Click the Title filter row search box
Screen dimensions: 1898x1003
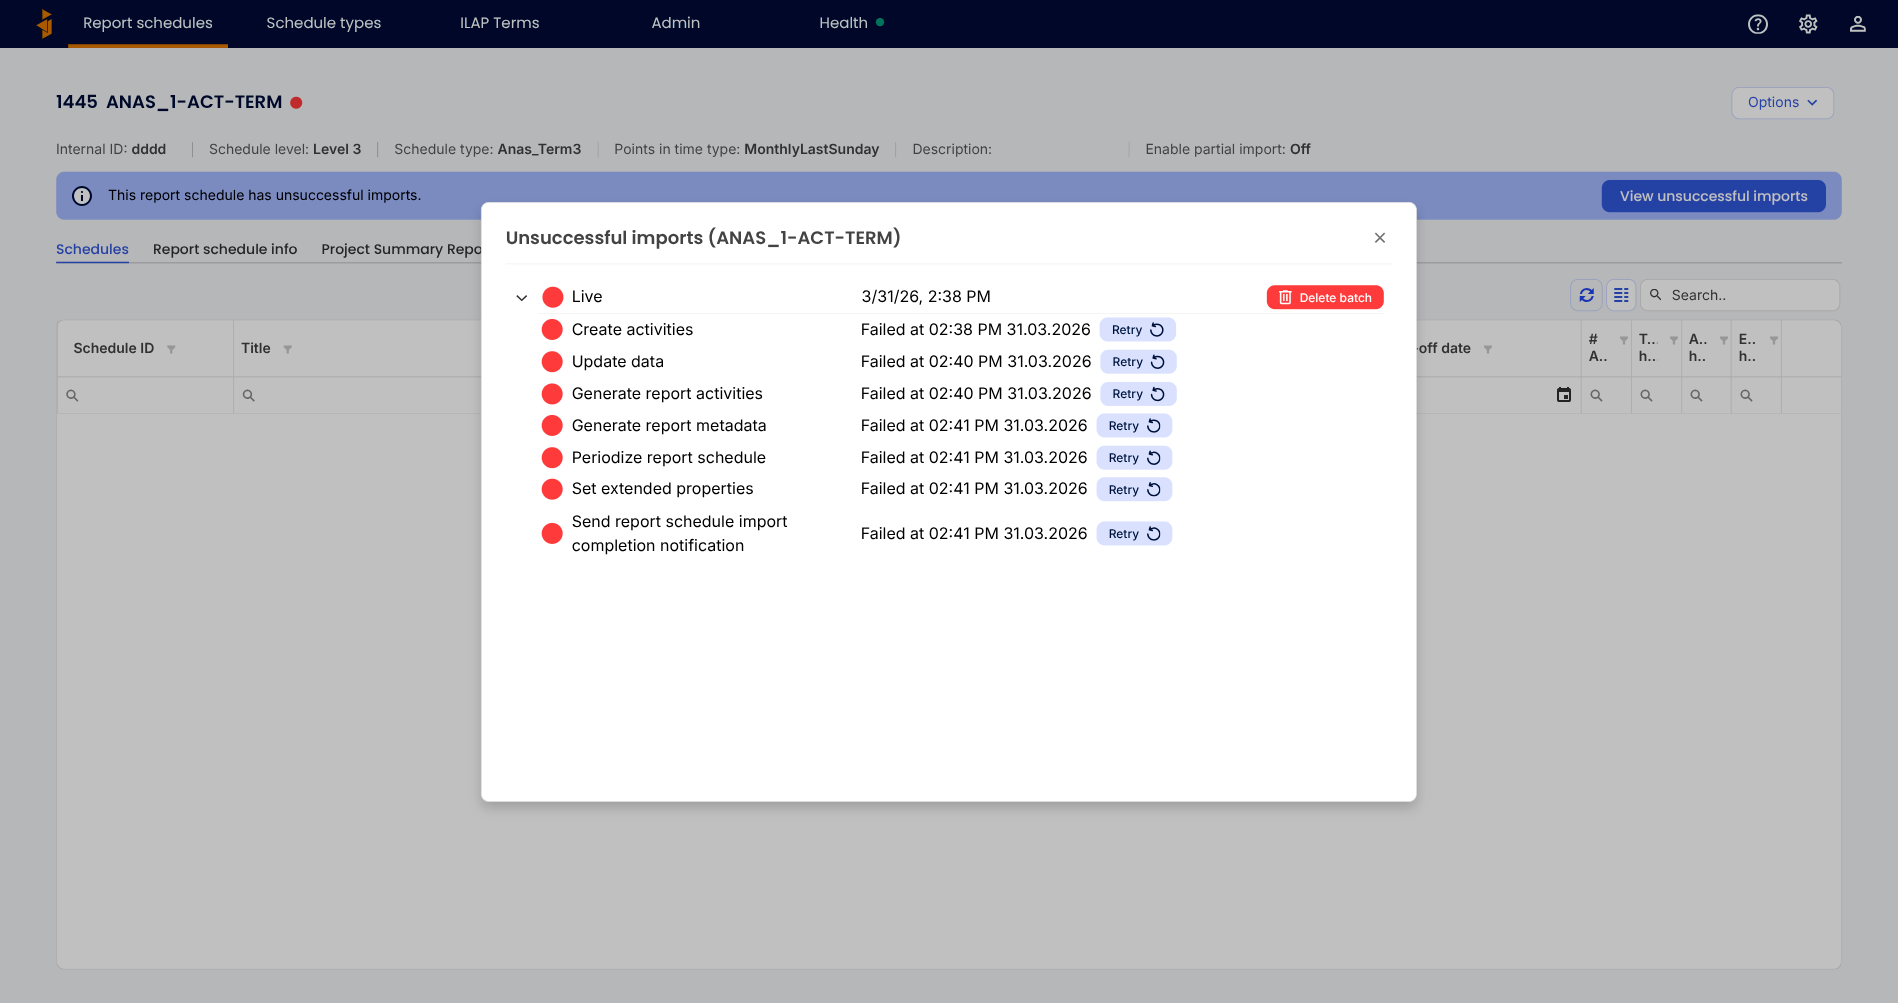coord(358,396)
